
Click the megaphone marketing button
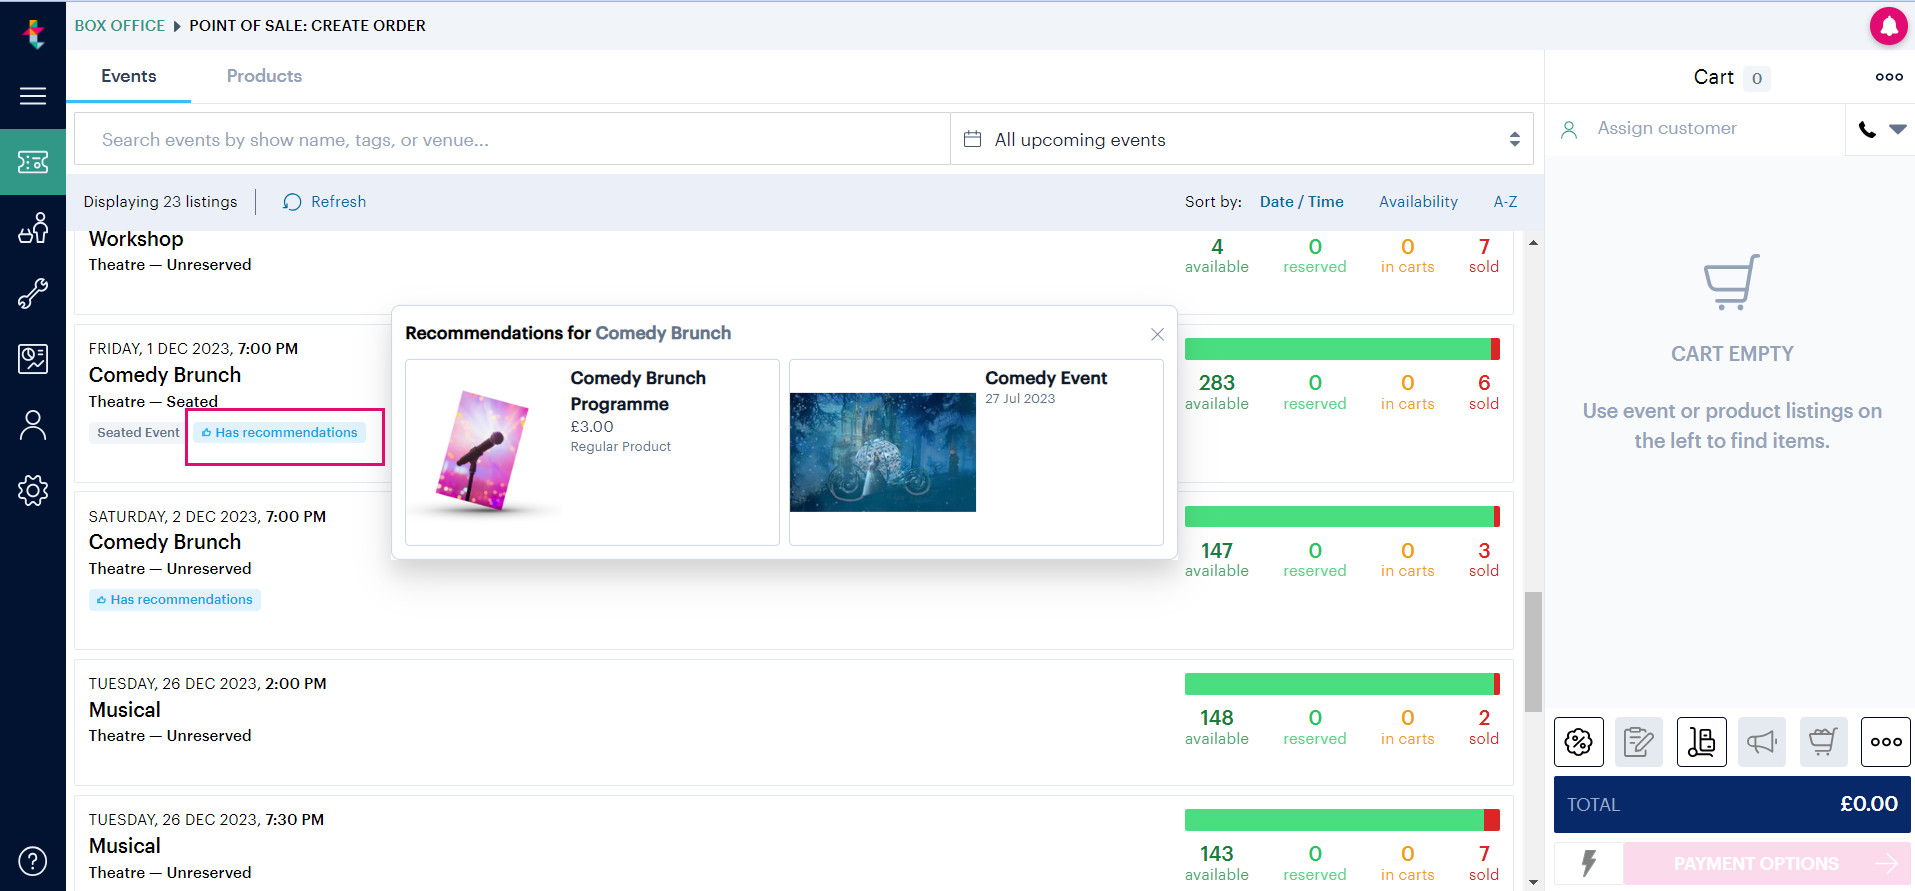point(1763,742)
